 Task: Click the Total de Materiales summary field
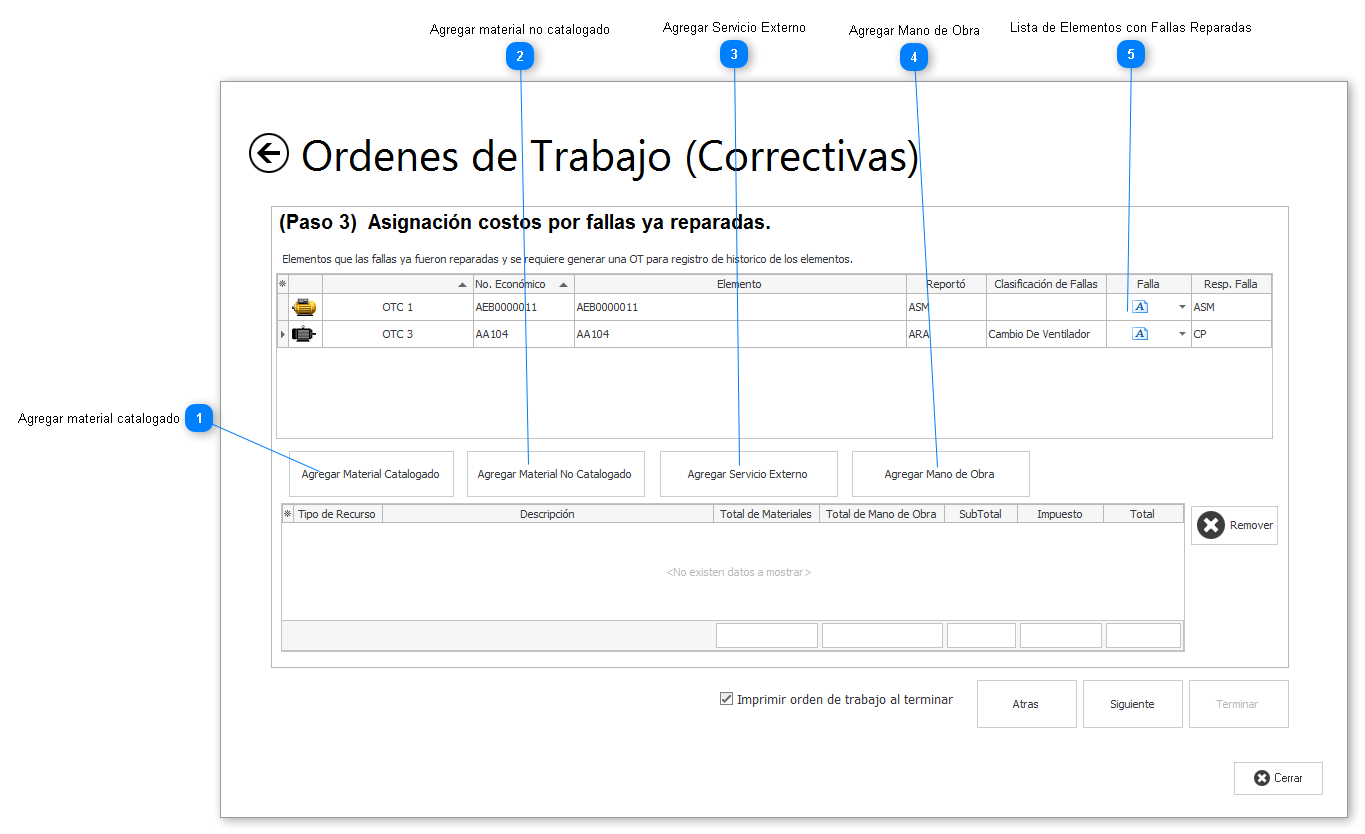coord(766,635)
